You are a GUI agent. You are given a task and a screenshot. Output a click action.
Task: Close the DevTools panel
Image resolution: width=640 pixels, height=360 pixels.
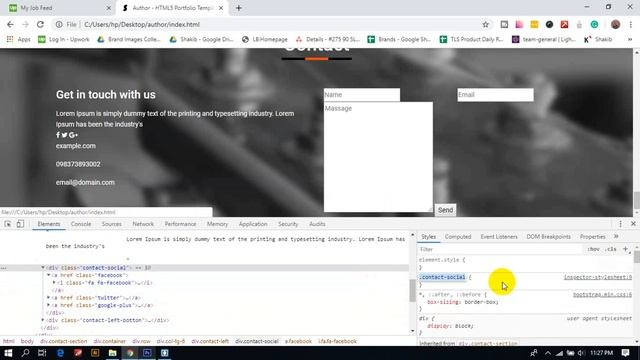pyautogui.click(x=633, y=224)
